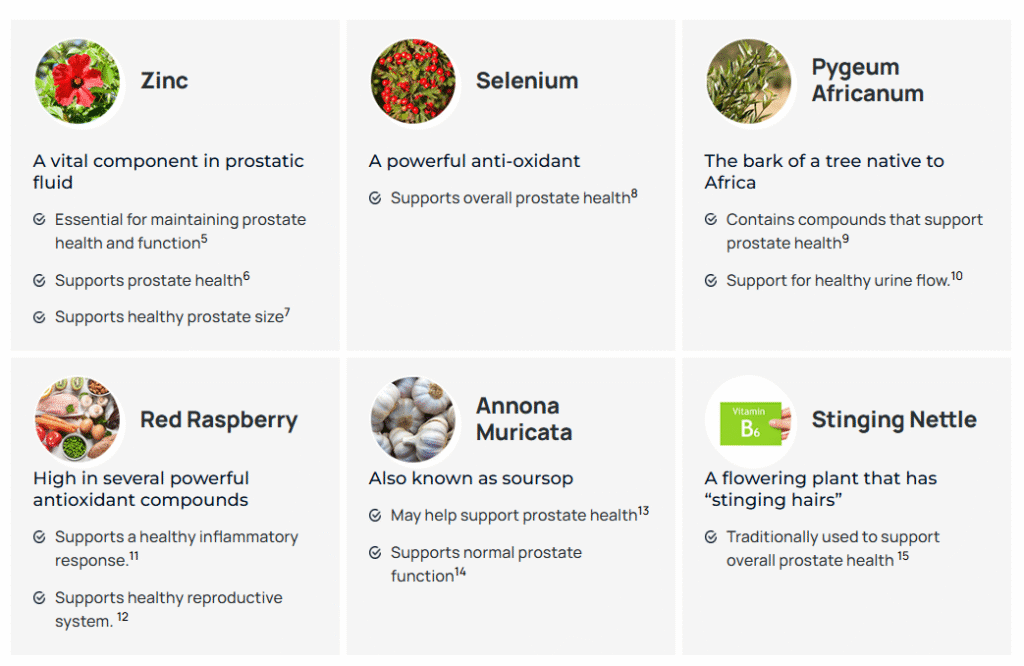This screenshot has width=1024, height=666.
Task: Select the garlic bulbs image for Annona Muricata
Action: (413, 419)
